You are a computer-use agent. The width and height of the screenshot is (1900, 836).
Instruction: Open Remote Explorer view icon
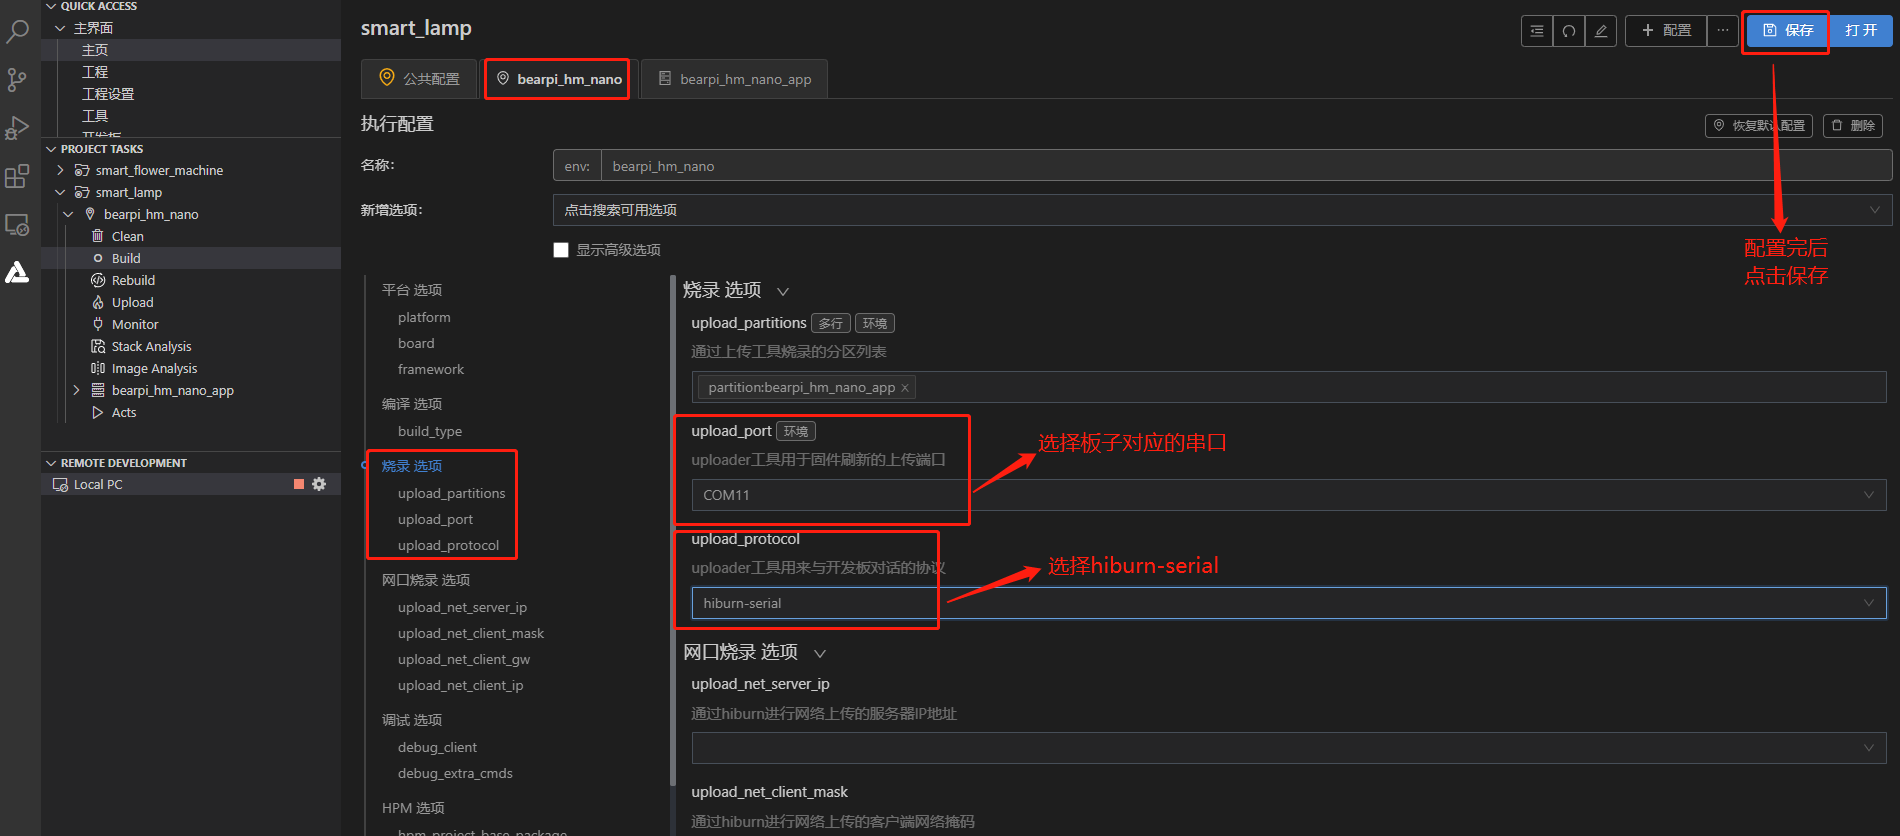coord(17,225)
